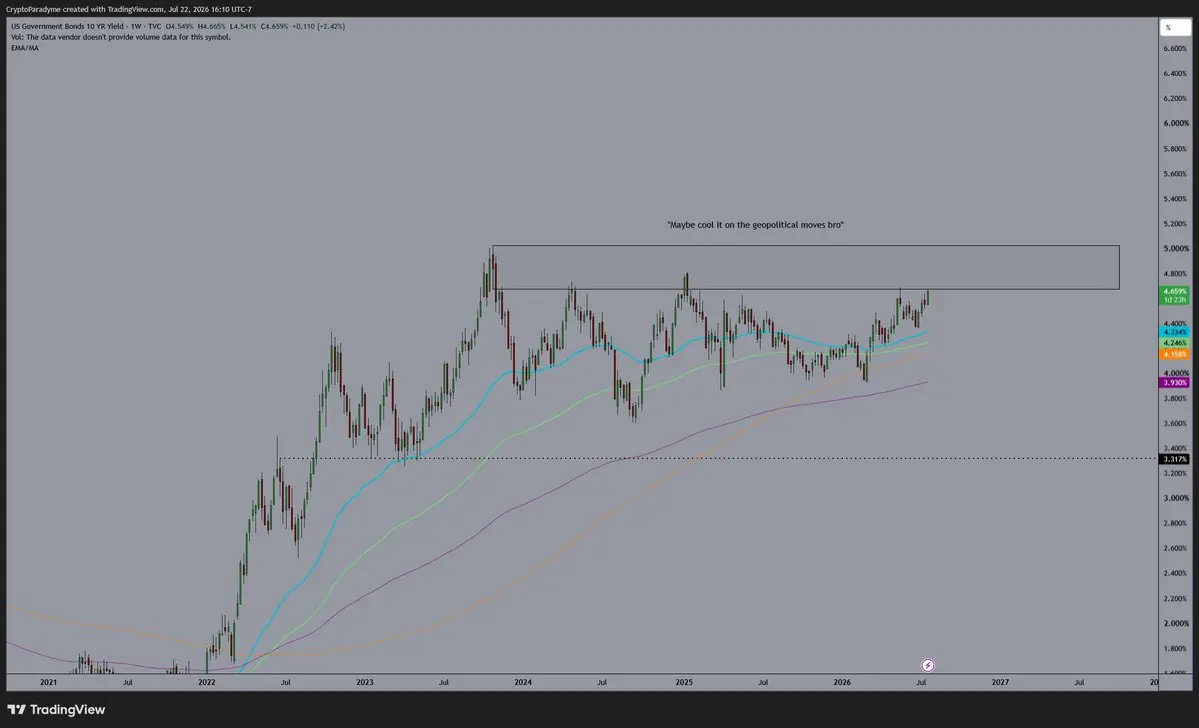
Task: Click the 5.200% price axis label
Action: click(1176, 224)
